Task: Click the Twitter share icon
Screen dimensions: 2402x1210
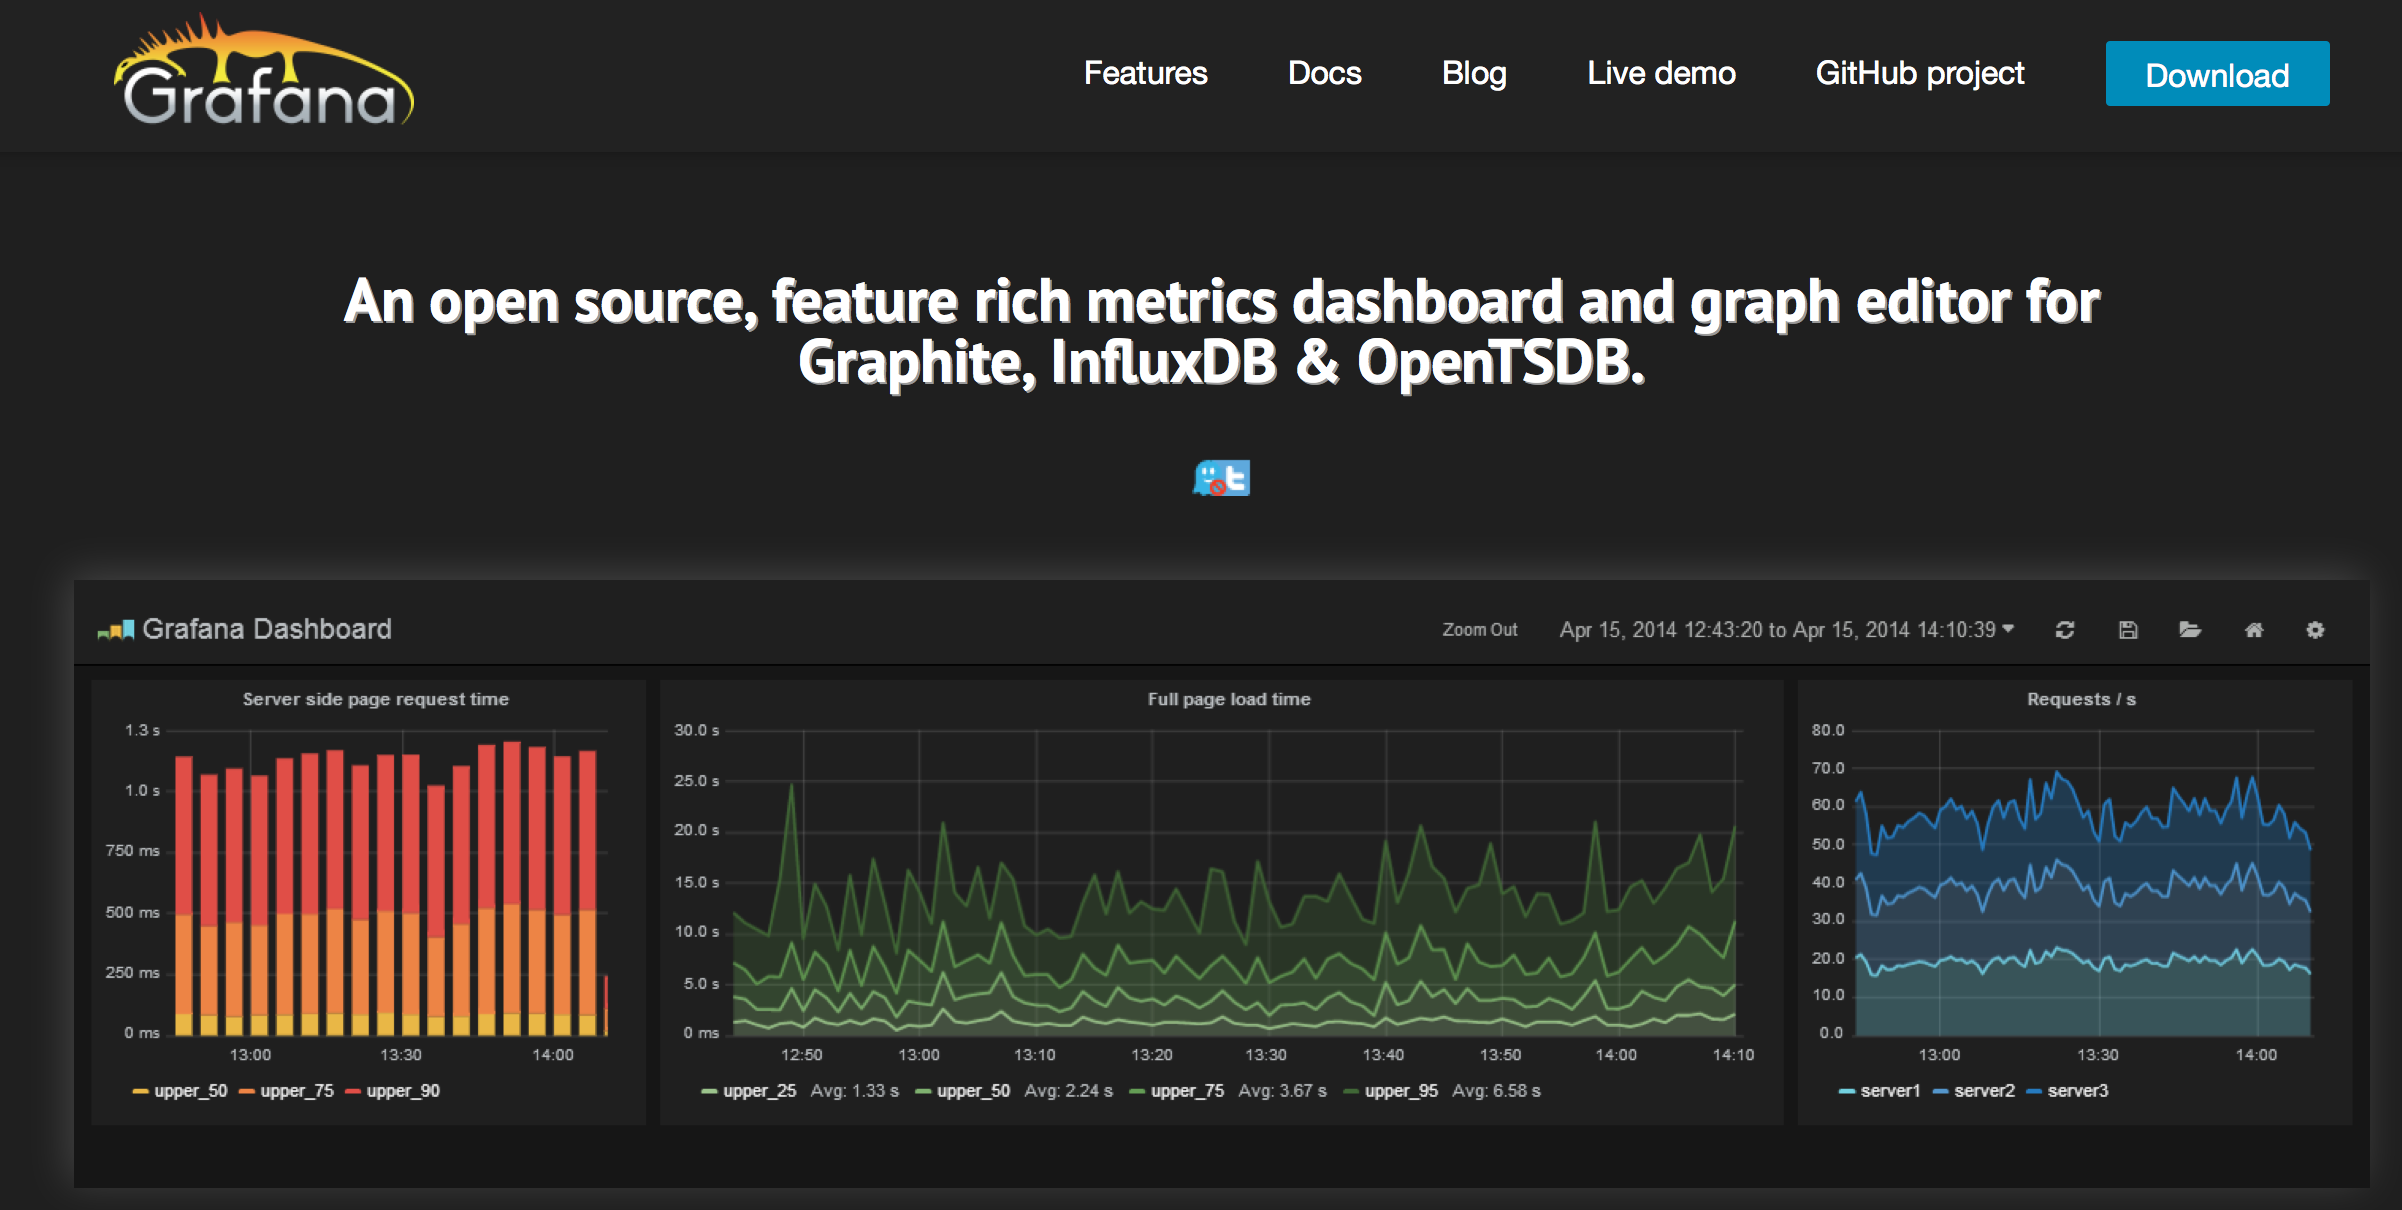Action: tap(1222, 478)
